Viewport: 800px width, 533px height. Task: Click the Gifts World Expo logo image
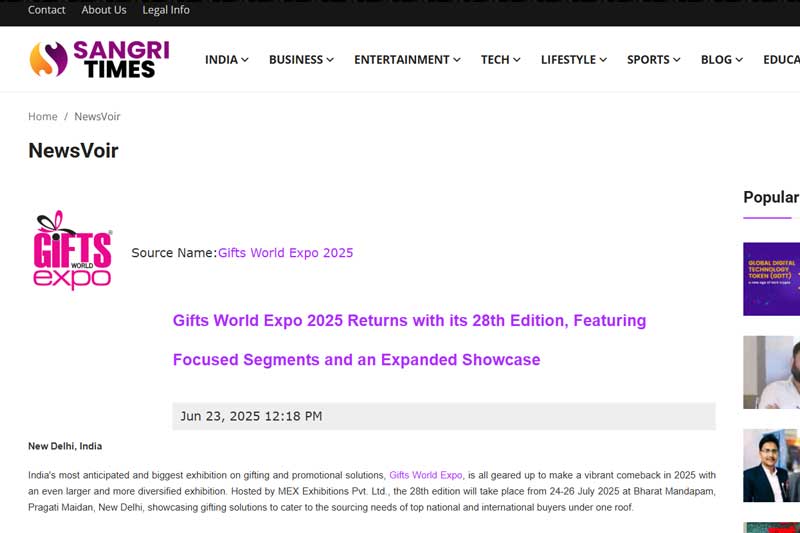(x=72, y=250)
